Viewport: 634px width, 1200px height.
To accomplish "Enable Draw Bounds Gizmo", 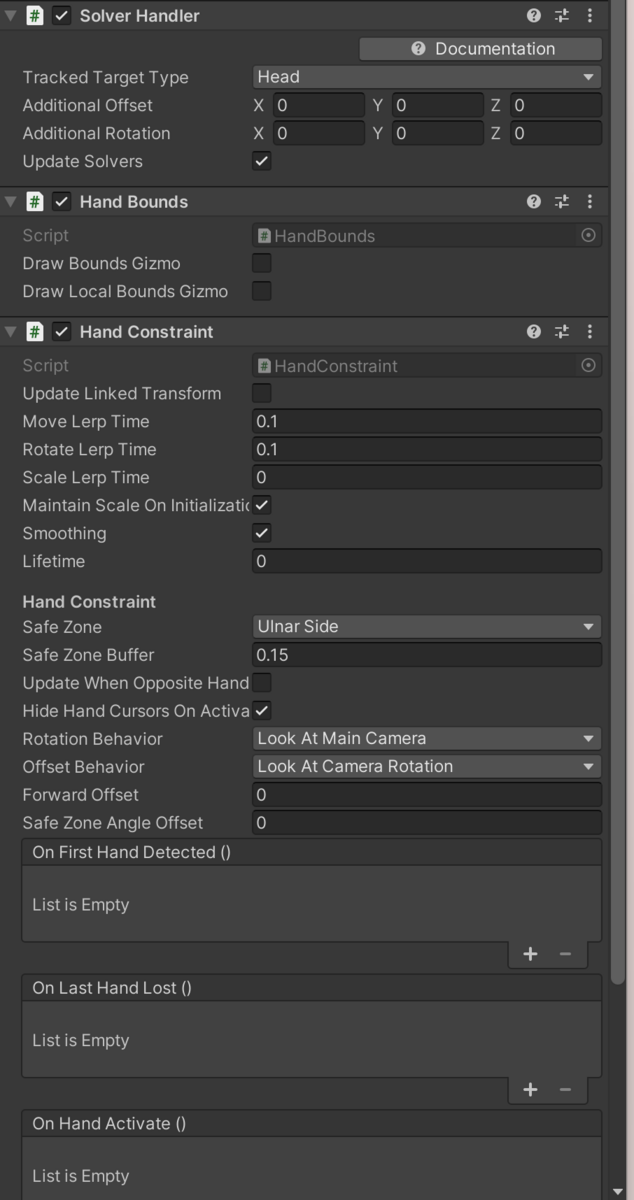I will pos(261,263).
